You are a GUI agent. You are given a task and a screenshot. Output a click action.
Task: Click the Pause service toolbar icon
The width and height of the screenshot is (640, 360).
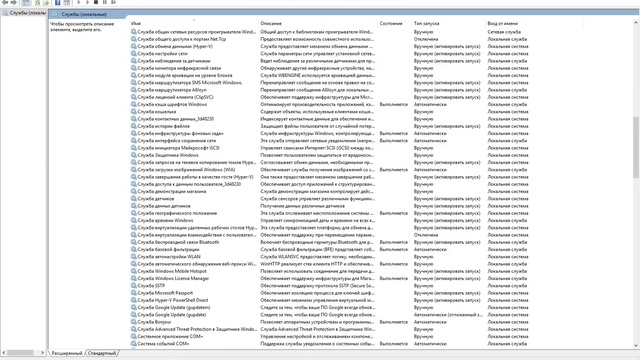[x=104, y=2]
